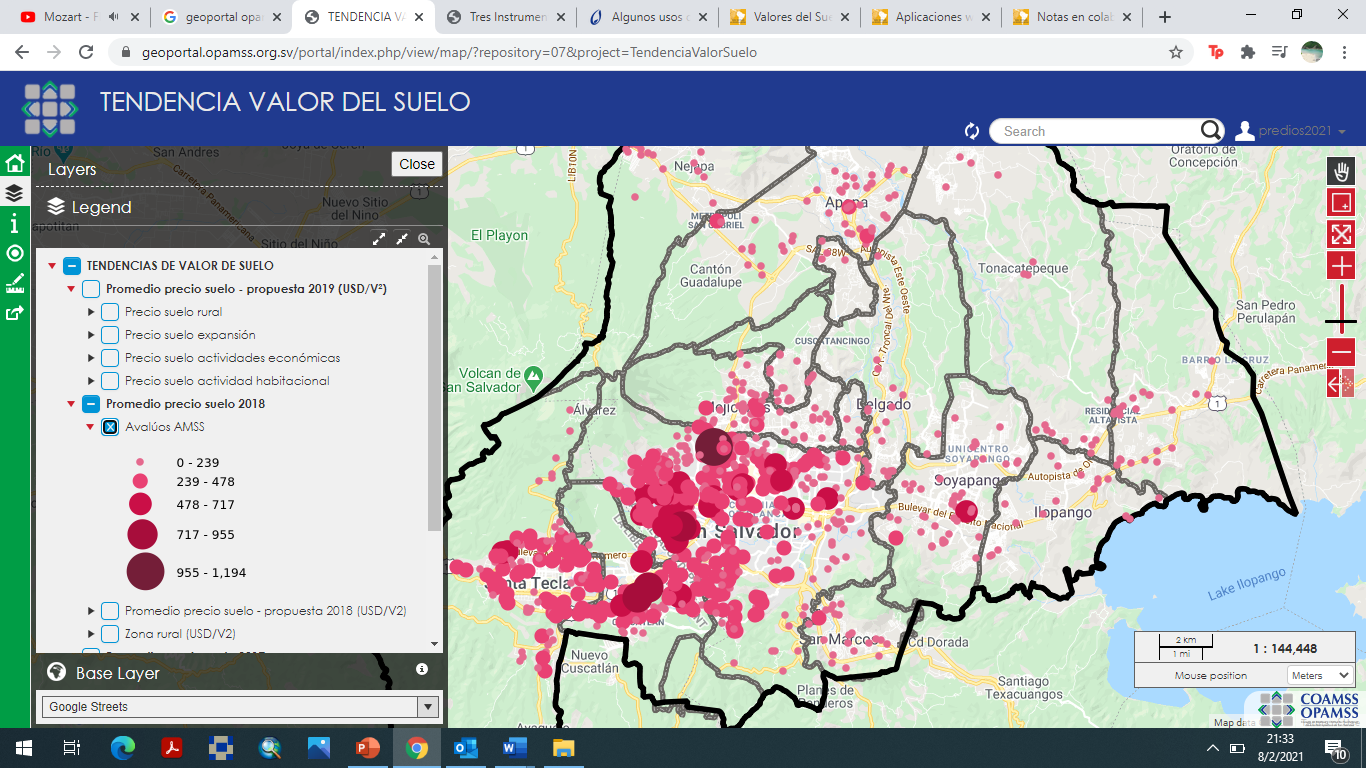
Task: Select the pan hand tool
Action: [1340, 171]
